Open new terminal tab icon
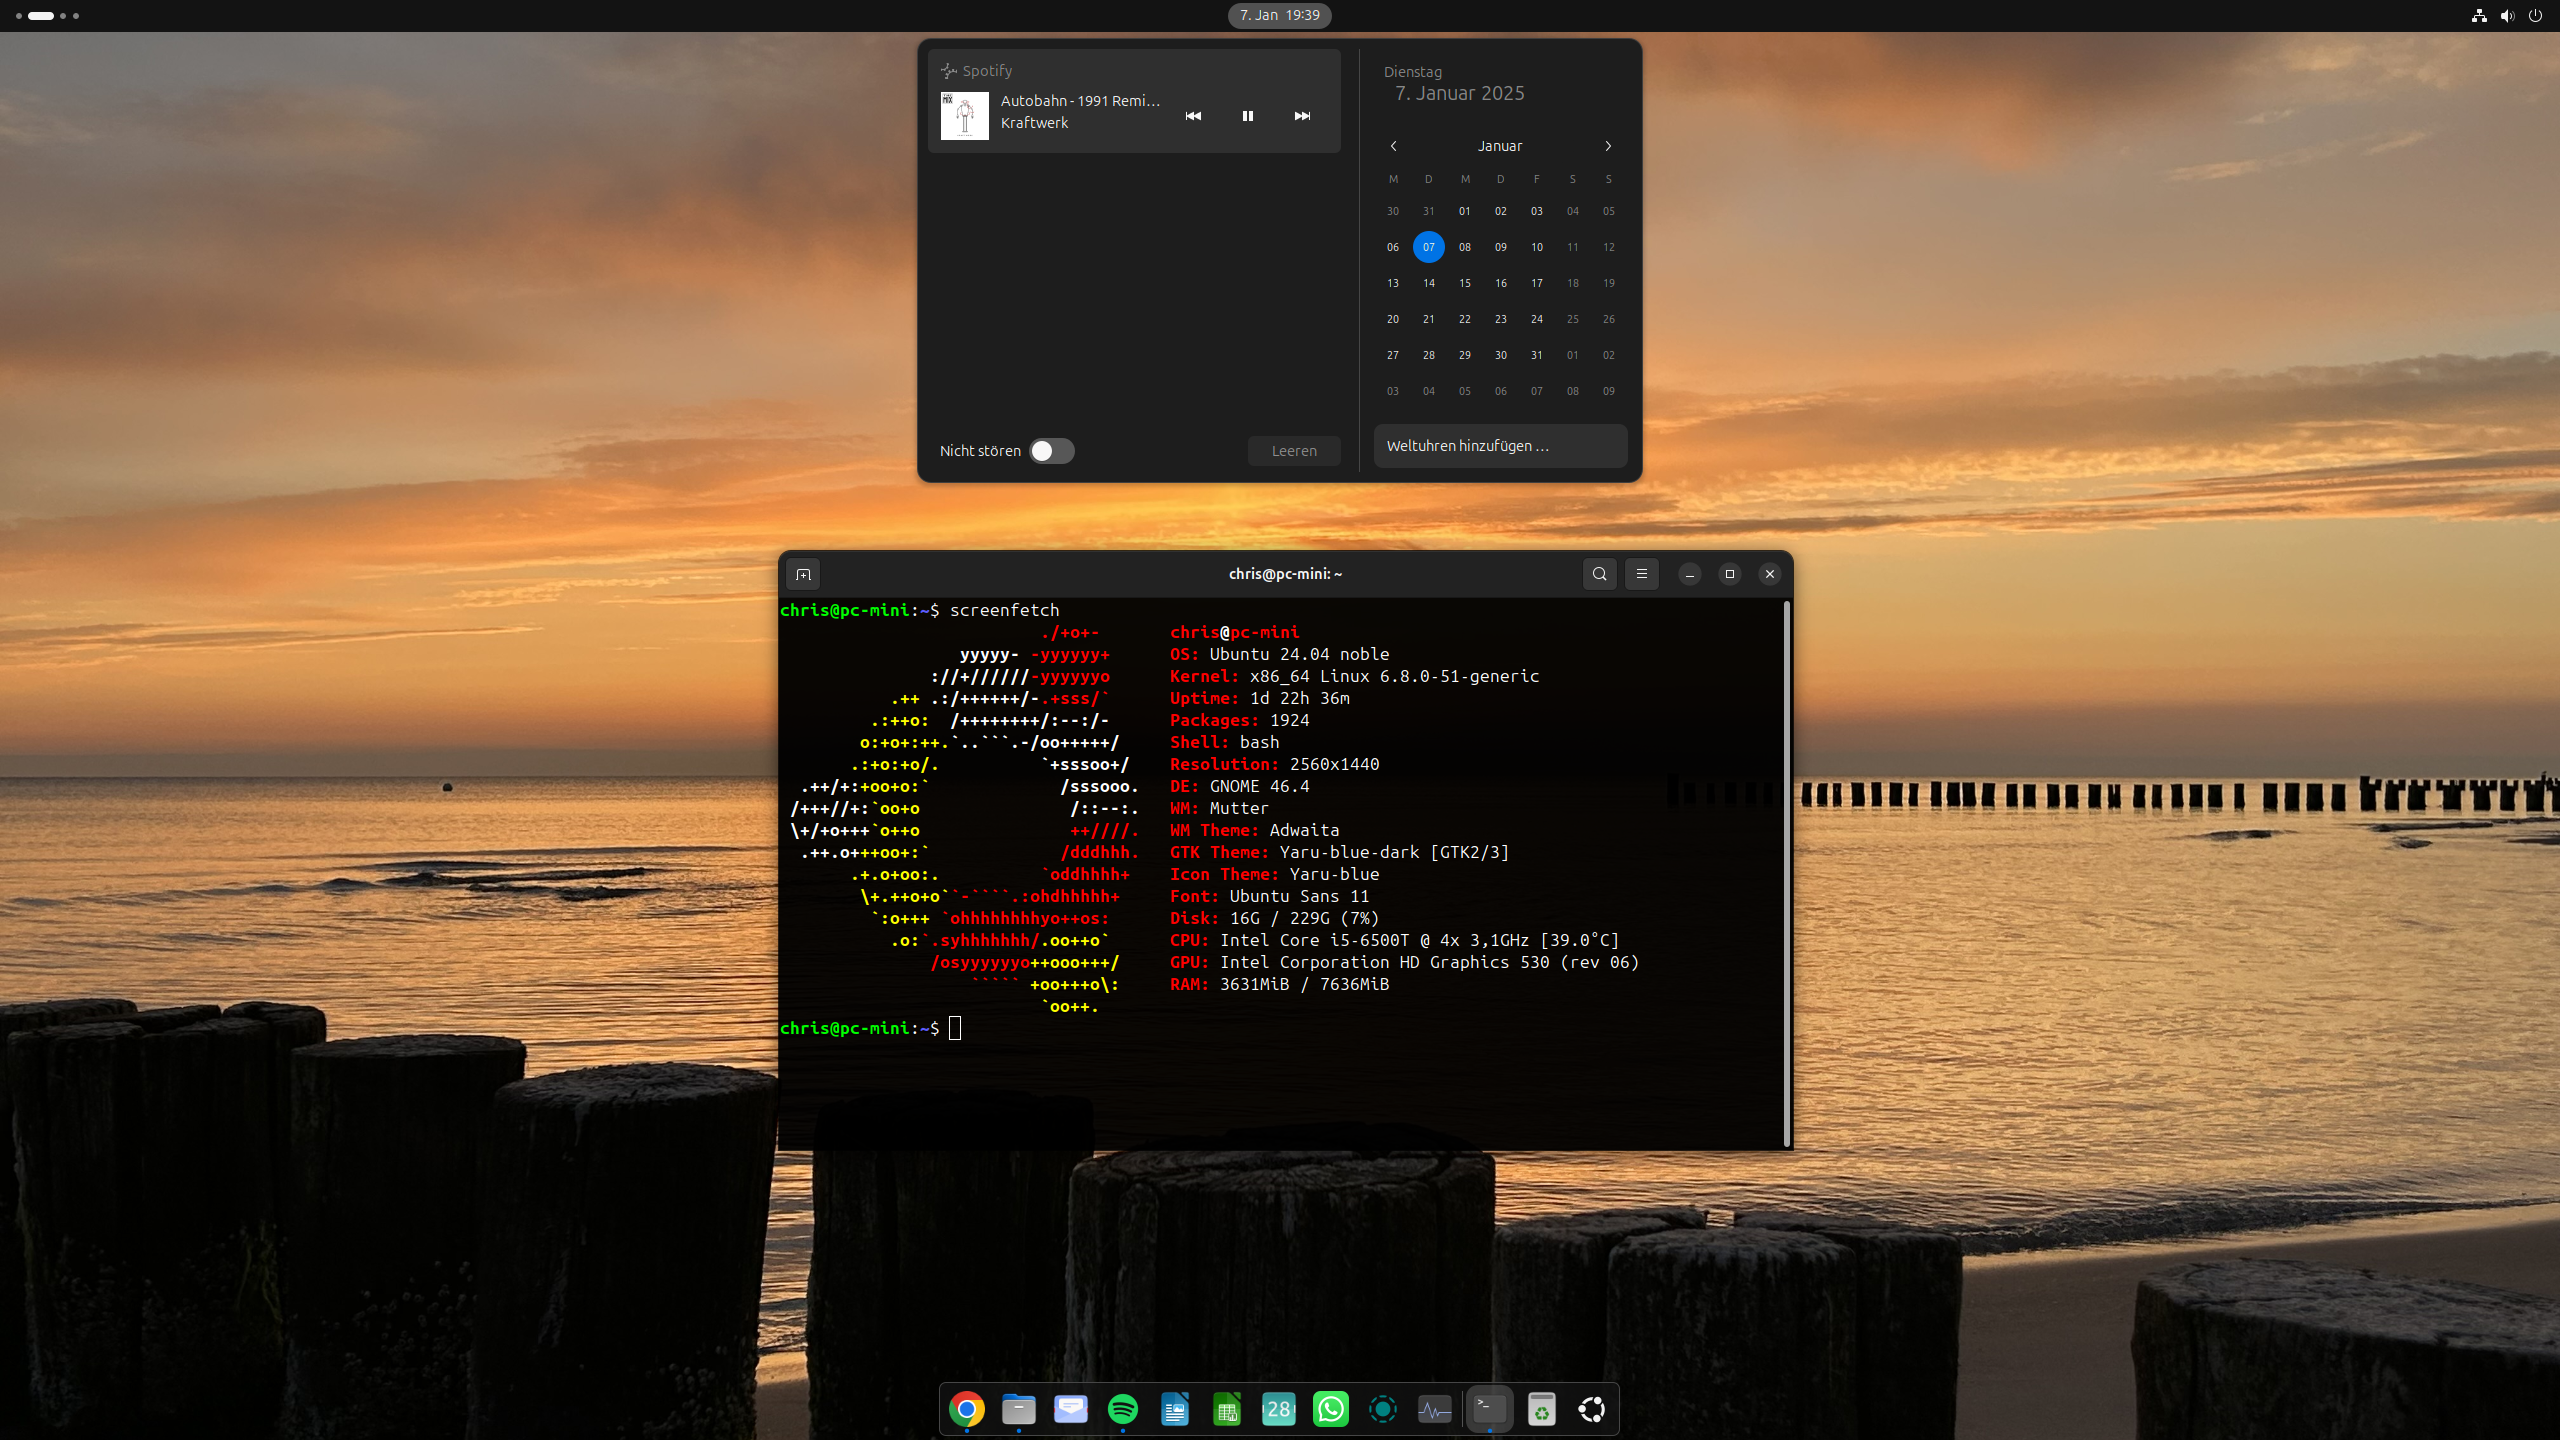This screenshot has height=1440, width=2560. point(803,574)
